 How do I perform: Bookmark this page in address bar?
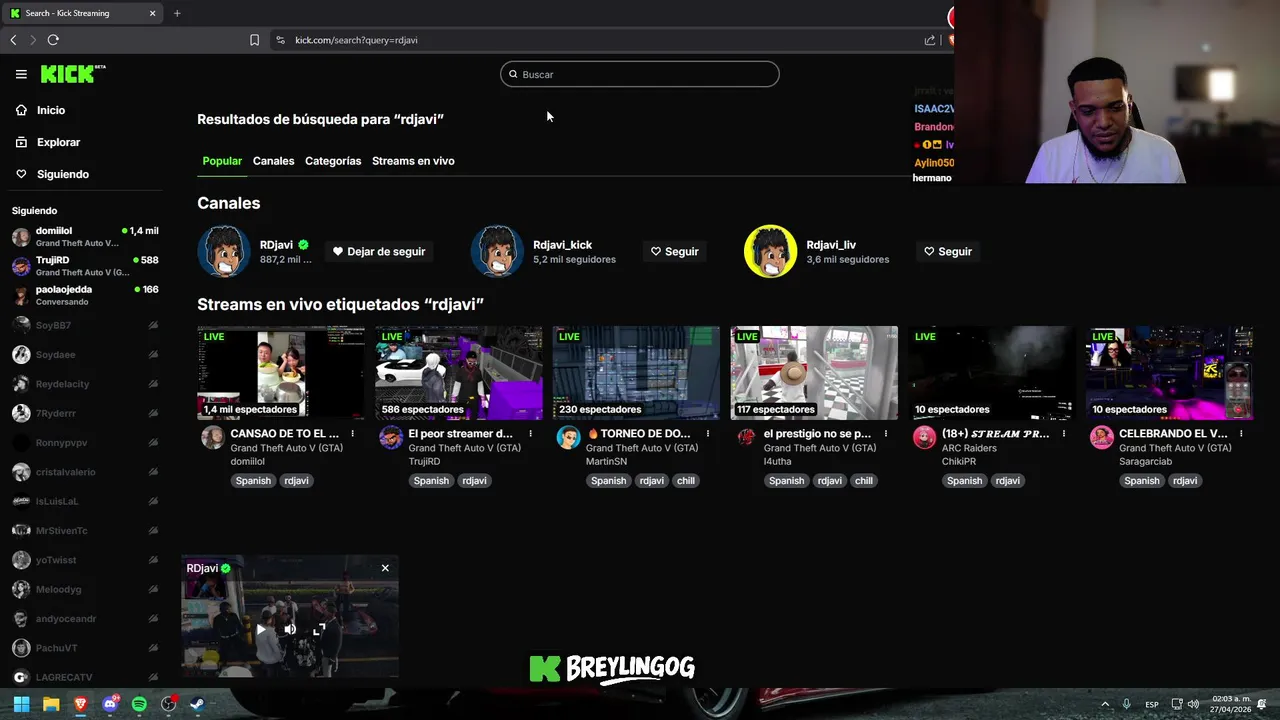click(x=254, y=40)
